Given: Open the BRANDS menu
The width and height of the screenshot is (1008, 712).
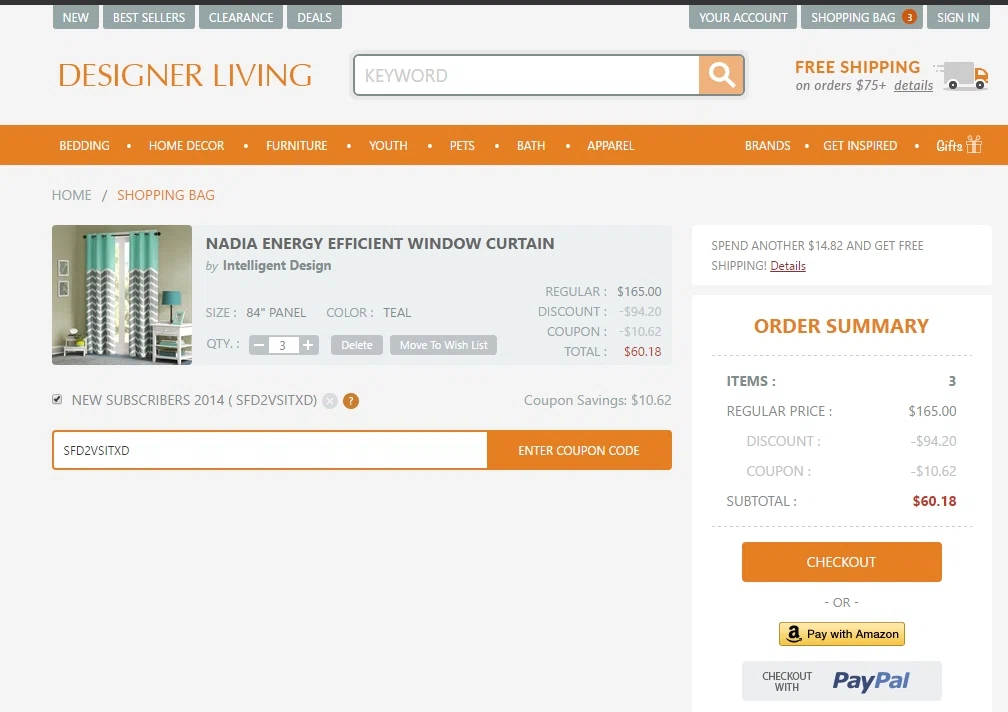Looking at the screenshot, I should click(768, 146).
